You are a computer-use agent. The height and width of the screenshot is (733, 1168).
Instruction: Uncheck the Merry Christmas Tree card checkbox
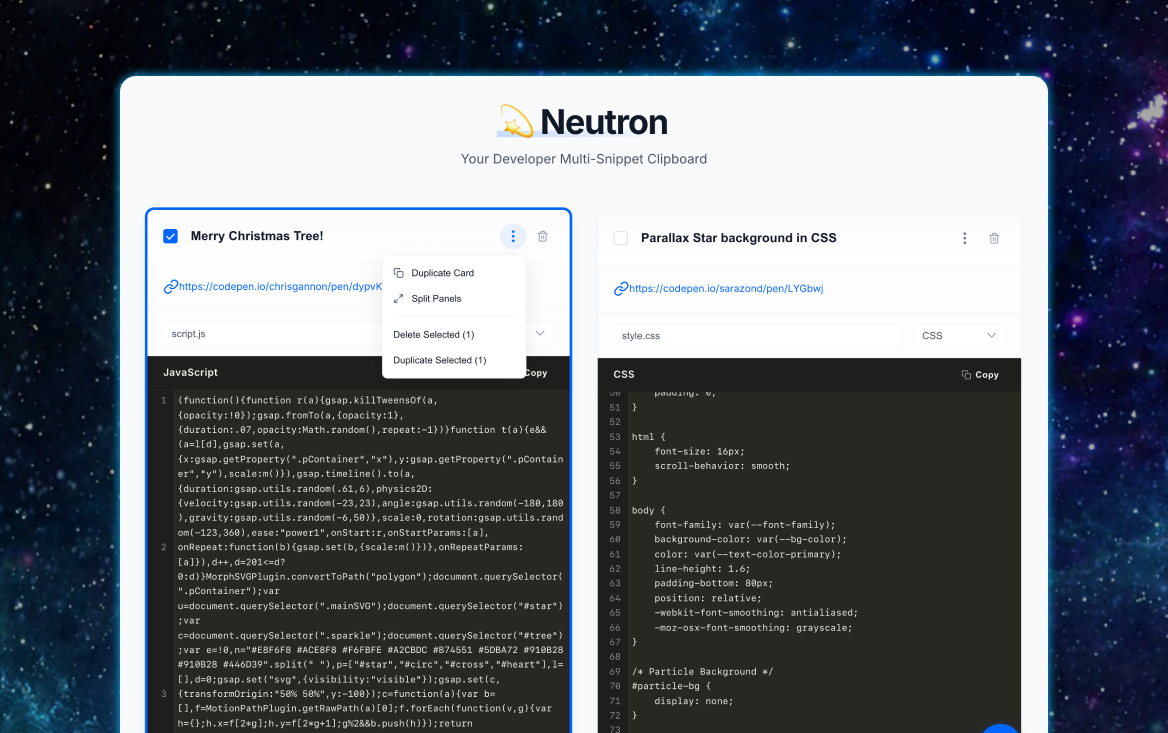(170, 236)
